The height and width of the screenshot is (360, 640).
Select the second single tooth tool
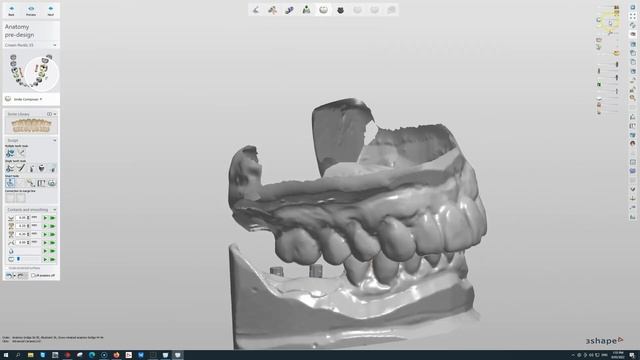tap(21, 168)
